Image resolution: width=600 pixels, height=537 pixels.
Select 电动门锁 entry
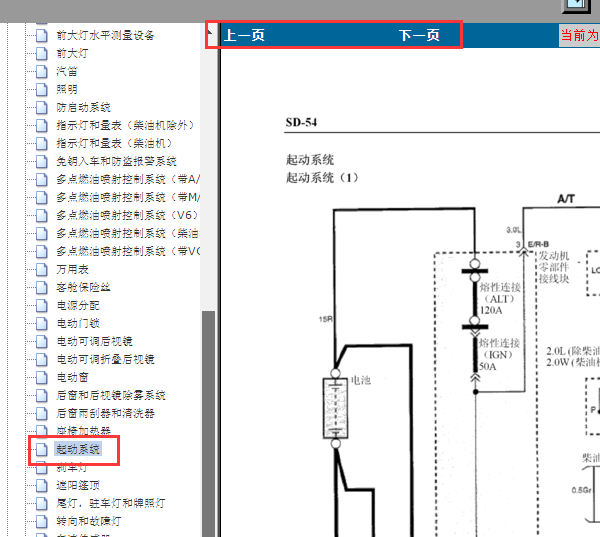tap(78, 323)
